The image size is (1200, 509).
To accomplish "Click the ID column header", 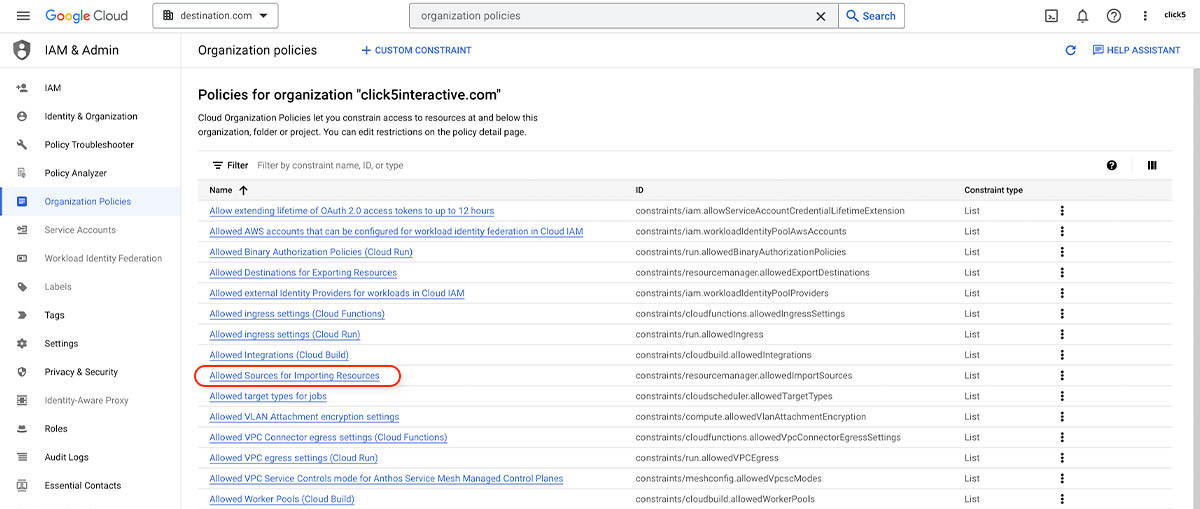I will [639, 190].
